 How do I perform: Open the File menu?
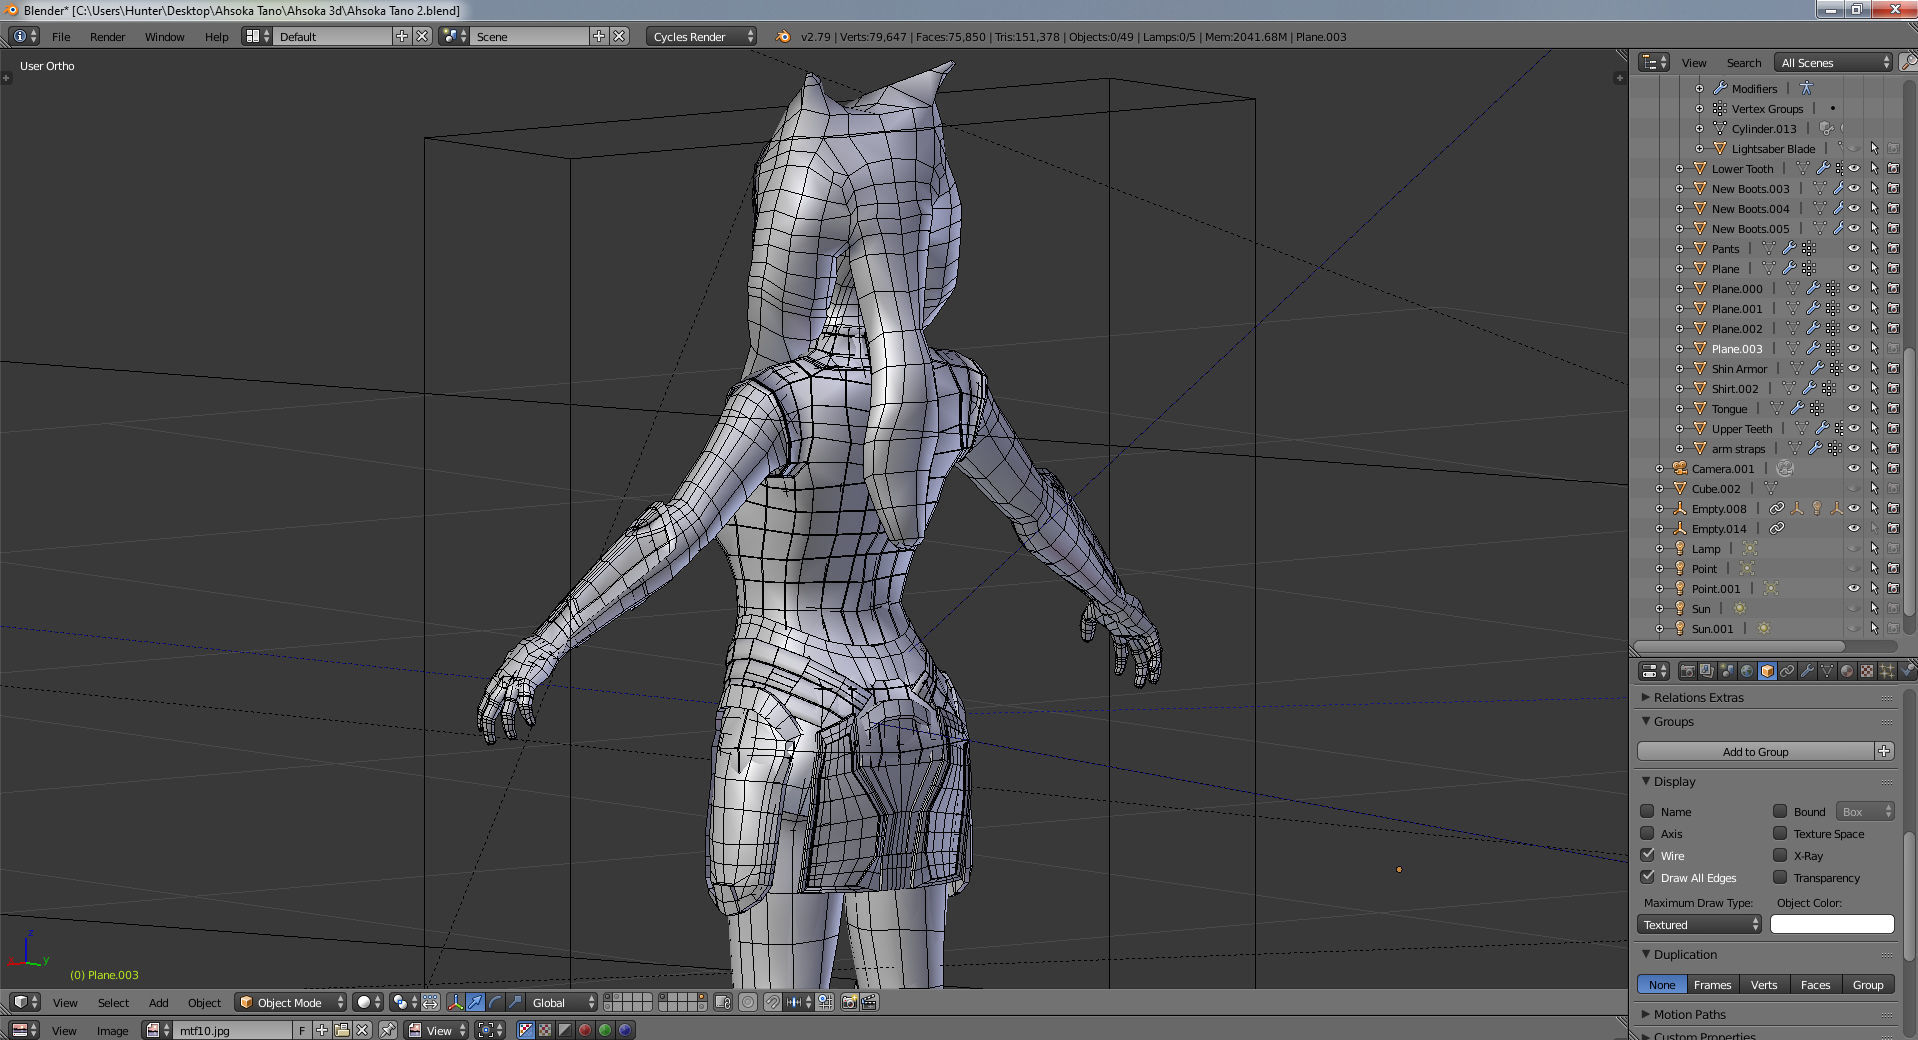click(61, 36)
